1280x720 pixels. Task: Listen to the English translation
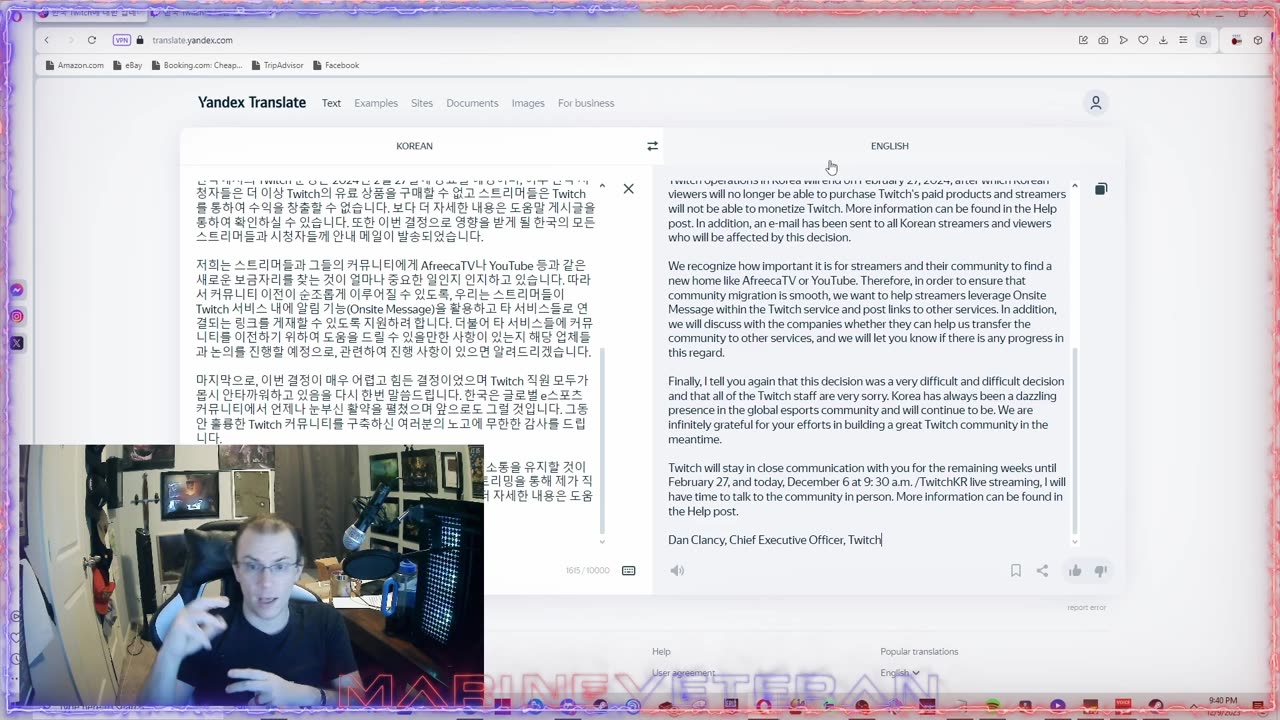pos(677,570)
